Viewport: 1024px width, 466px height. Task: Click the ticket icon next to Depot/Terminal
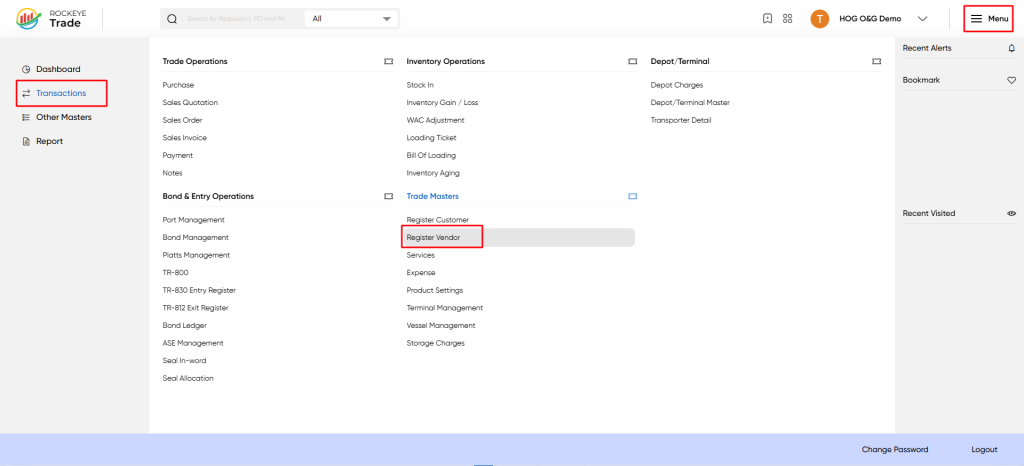pos(876,61)
